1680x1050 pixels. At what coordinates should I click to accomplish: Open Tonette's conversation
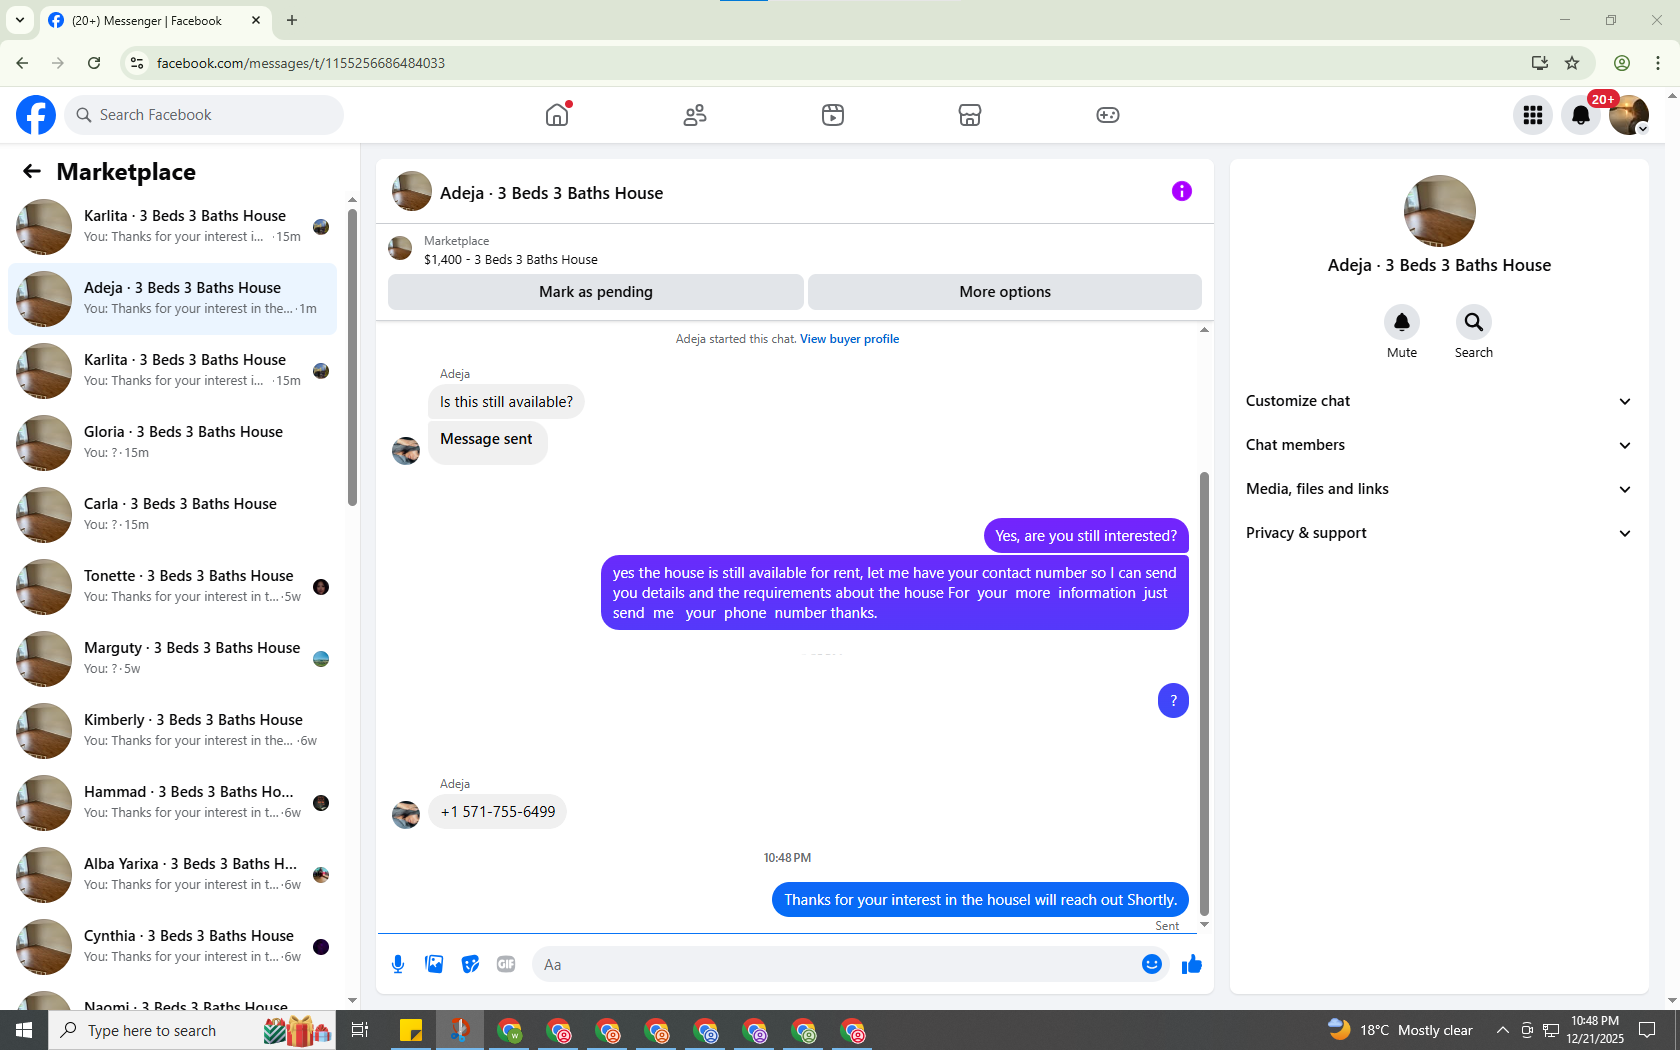[x=172, y=587]
